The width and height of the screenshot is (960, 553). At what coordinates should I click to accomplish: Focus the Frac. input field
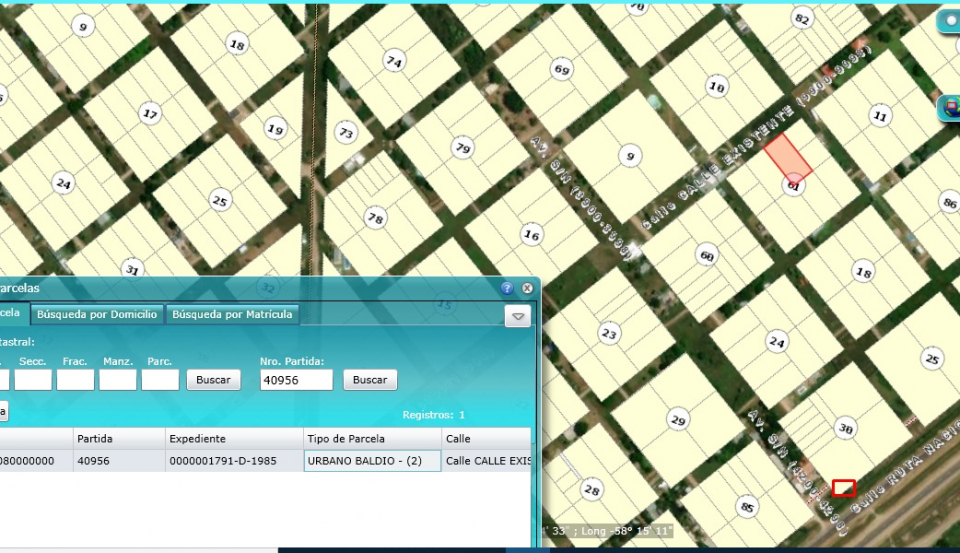pyautogui.click(x=75, y=380)
